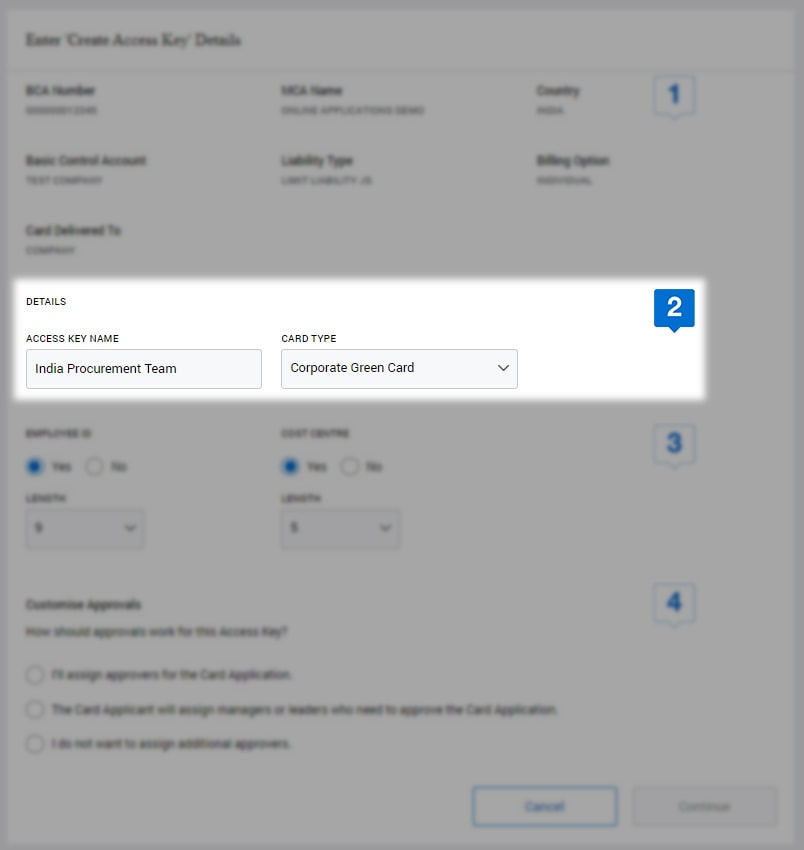Open the Card Type dropdown arrow
804x850 pixels.
503,368
